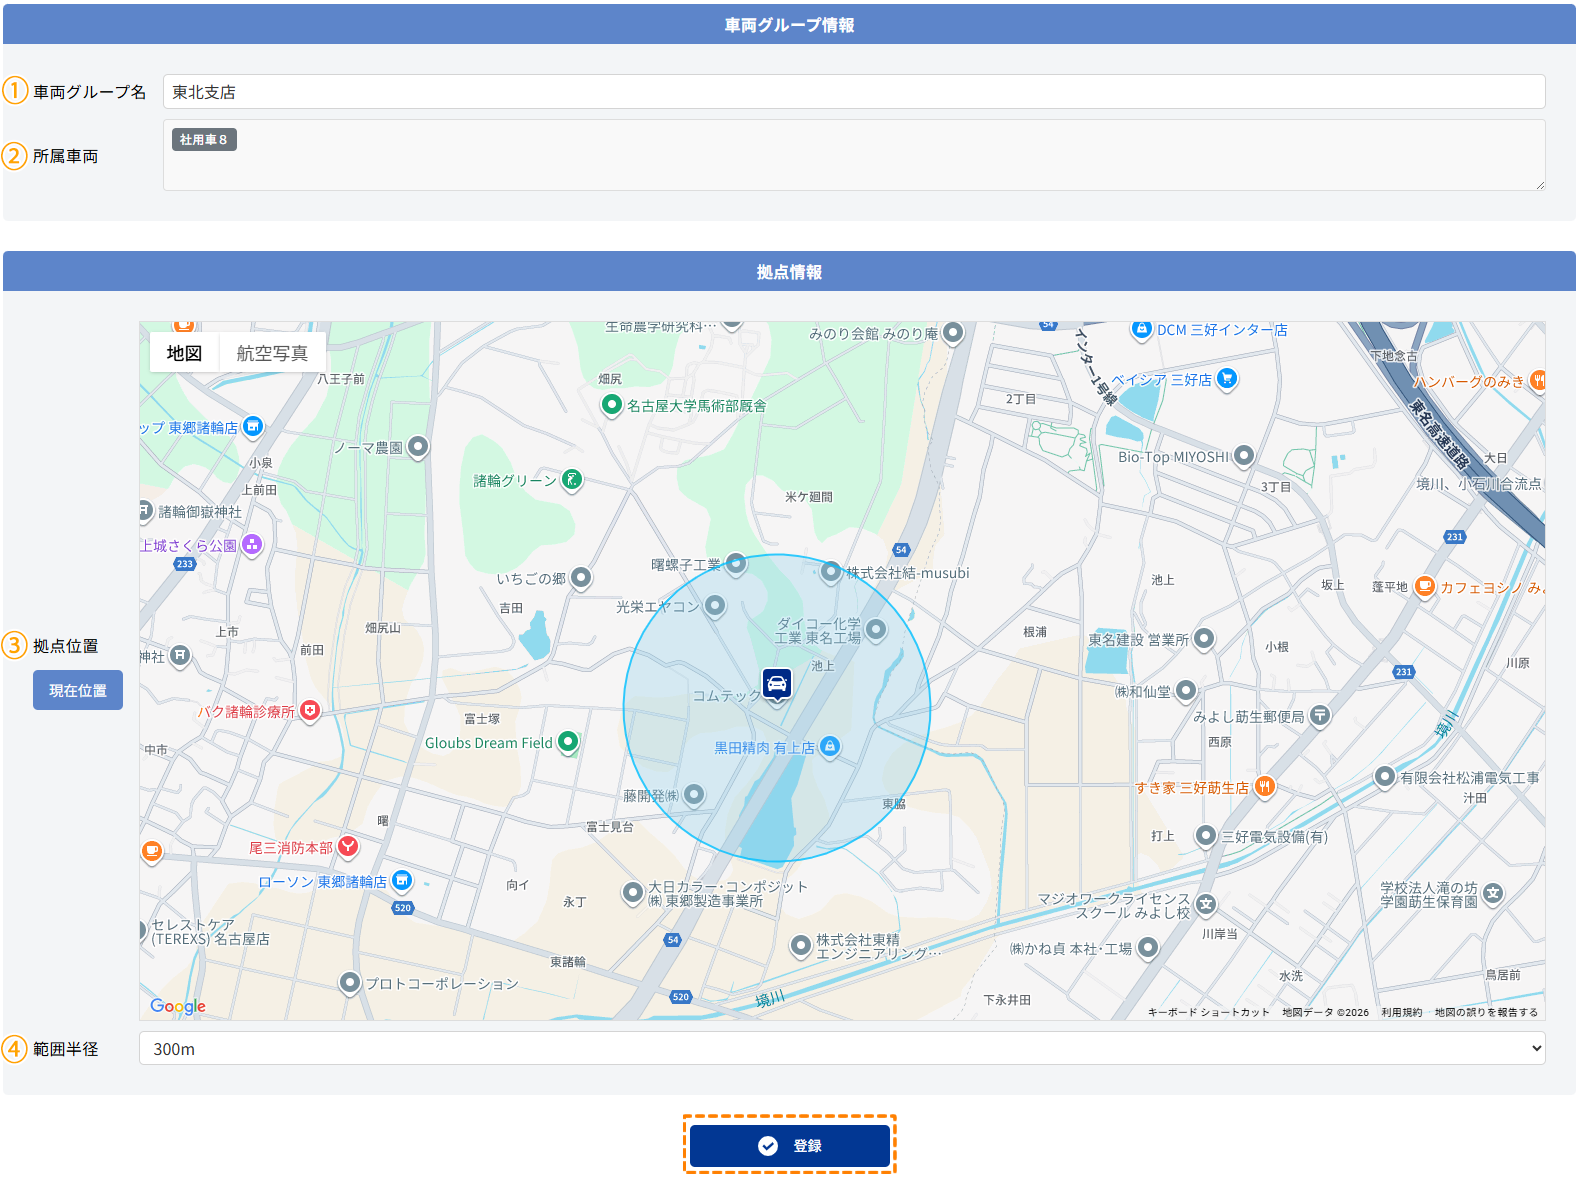1584x1183 pixels.
Task: Click the 社用車8 vehicle tag
Action: coord(204,140)
